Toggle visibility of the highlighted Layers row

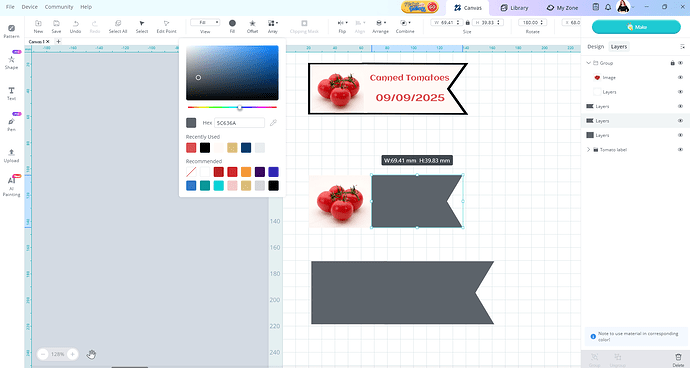click(x=680, y=121)
